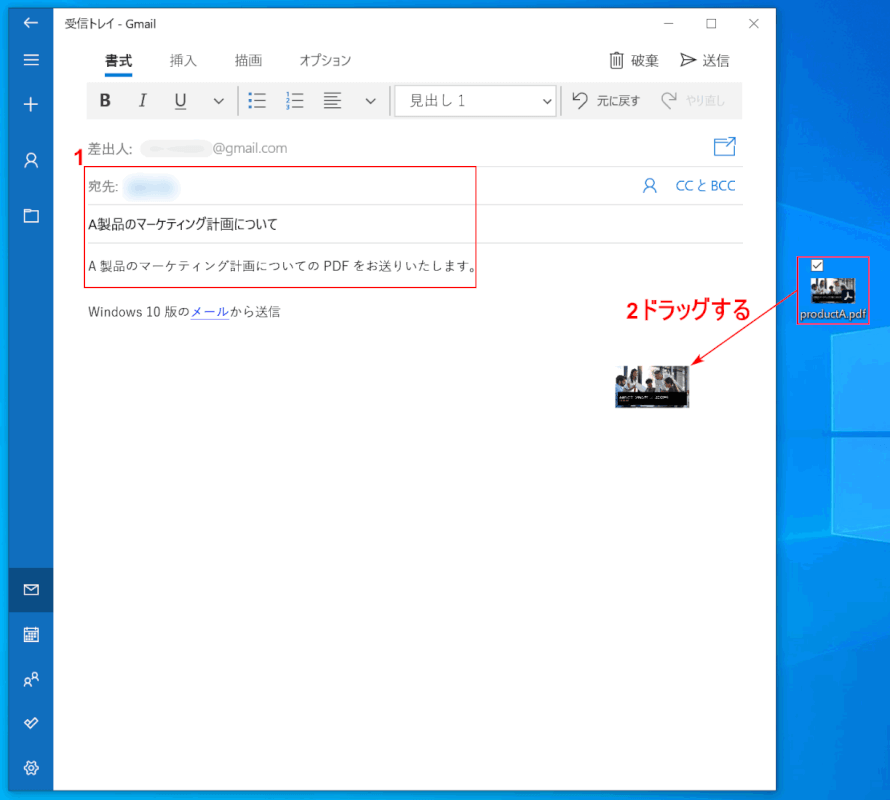Expand the font formatting options chevron
This screenshot has height=800, width=890.
[x=218, y=100]
